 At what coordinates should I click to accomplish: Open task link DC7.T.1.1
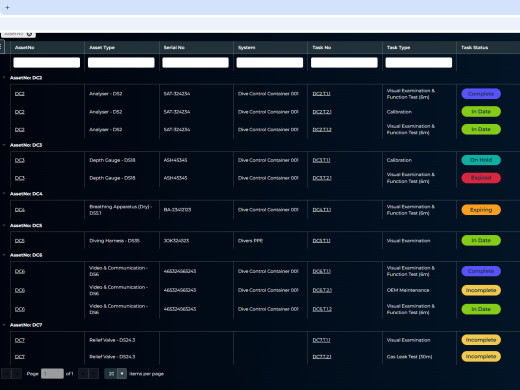[x=321, y=340]
